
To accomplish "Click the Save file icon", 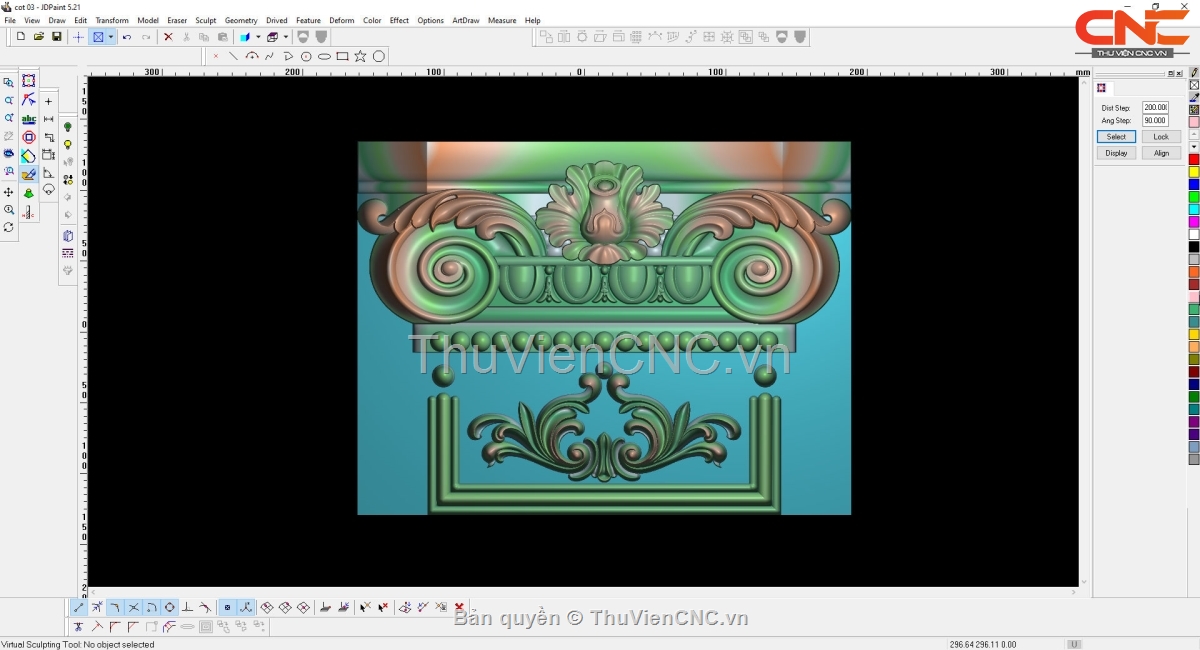I will click(x=57, y=37).
